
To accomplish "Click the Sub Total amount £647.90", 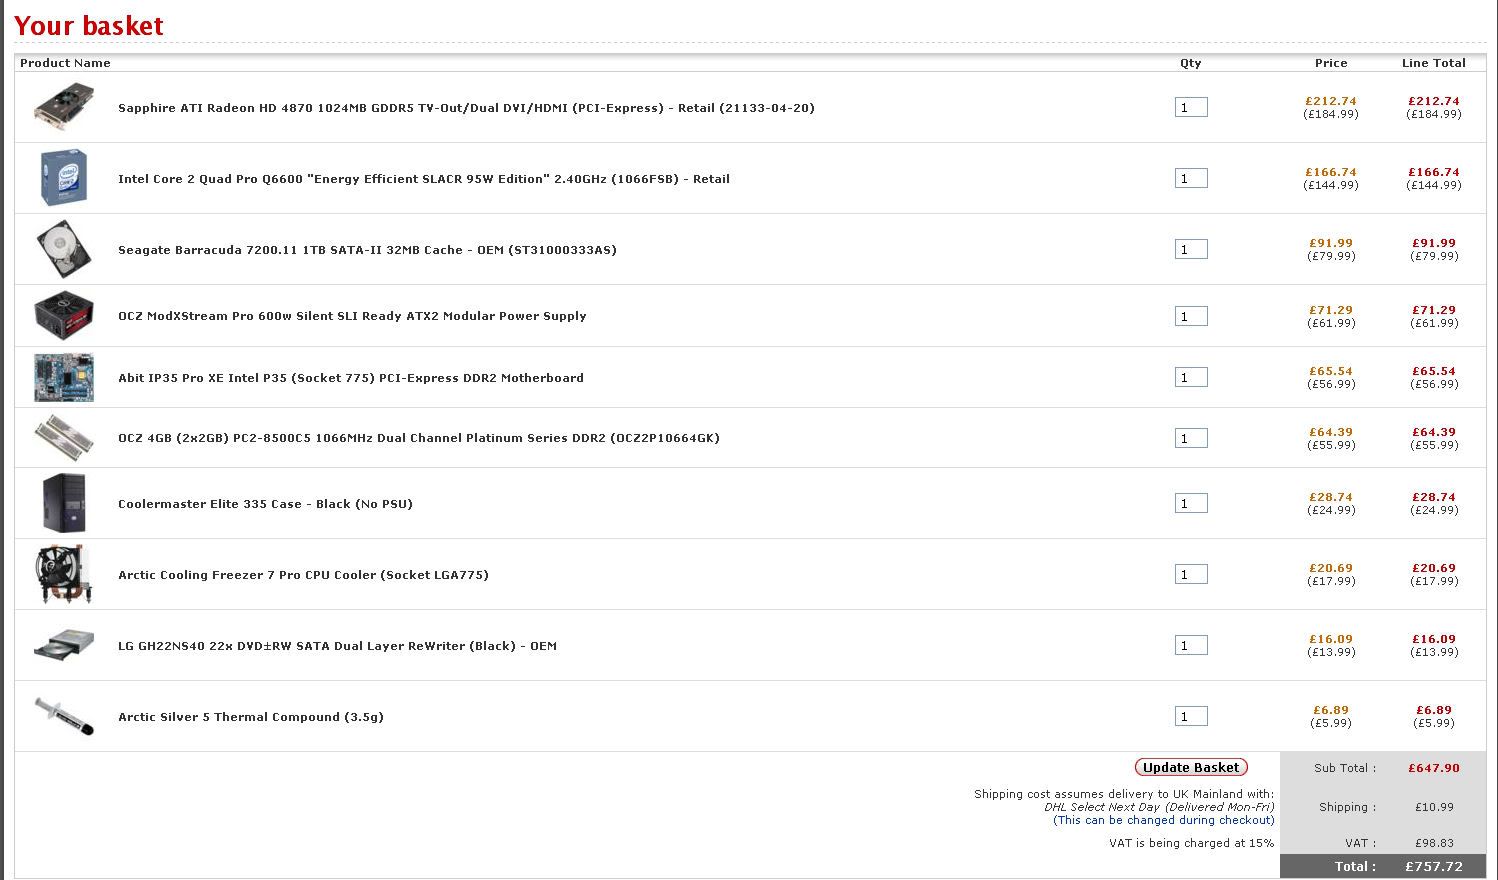I will 1434,769.
